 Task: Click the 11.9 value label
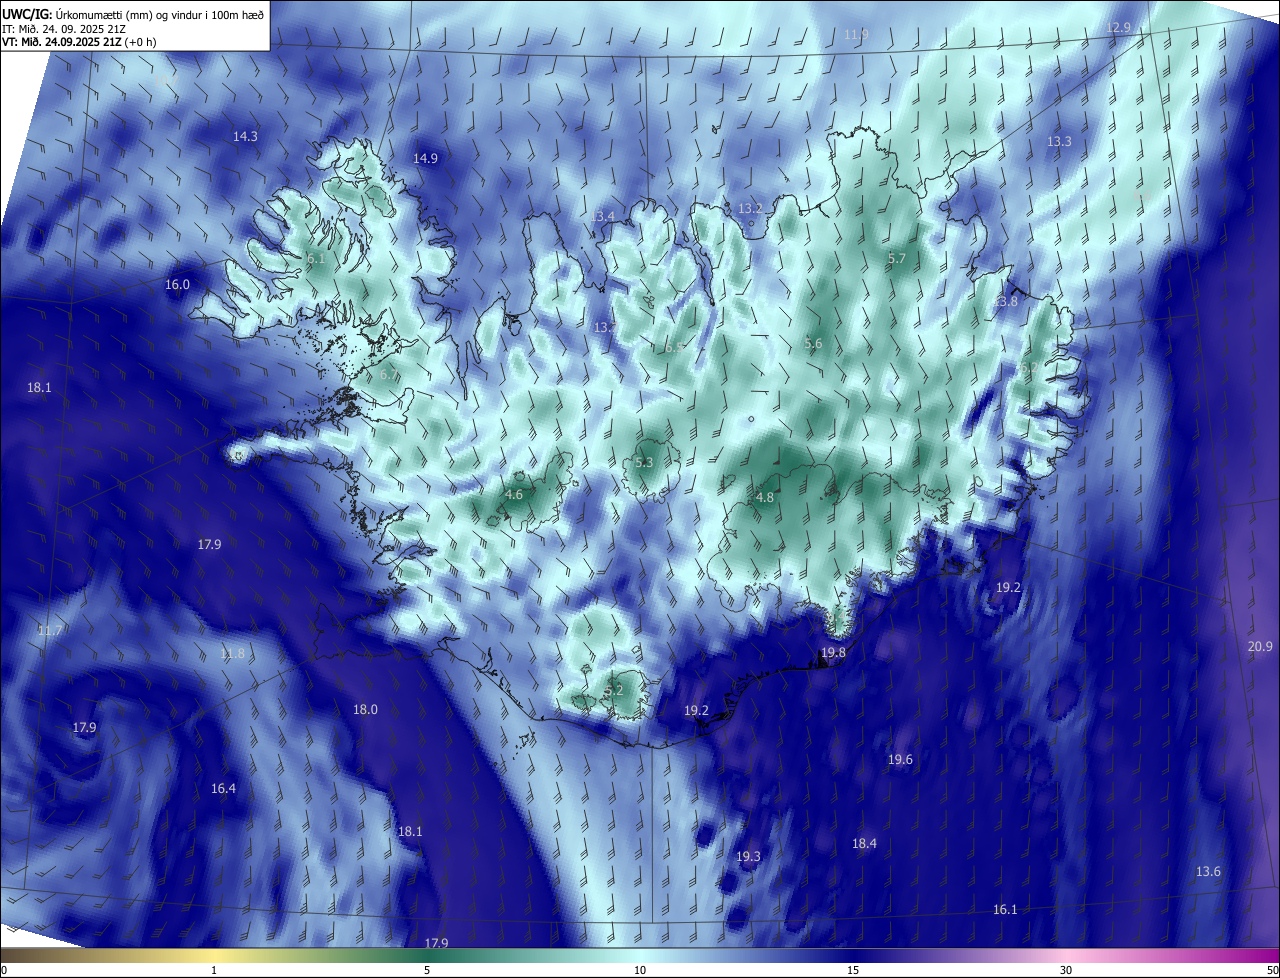pyautogui.click(x=856, y=35)
